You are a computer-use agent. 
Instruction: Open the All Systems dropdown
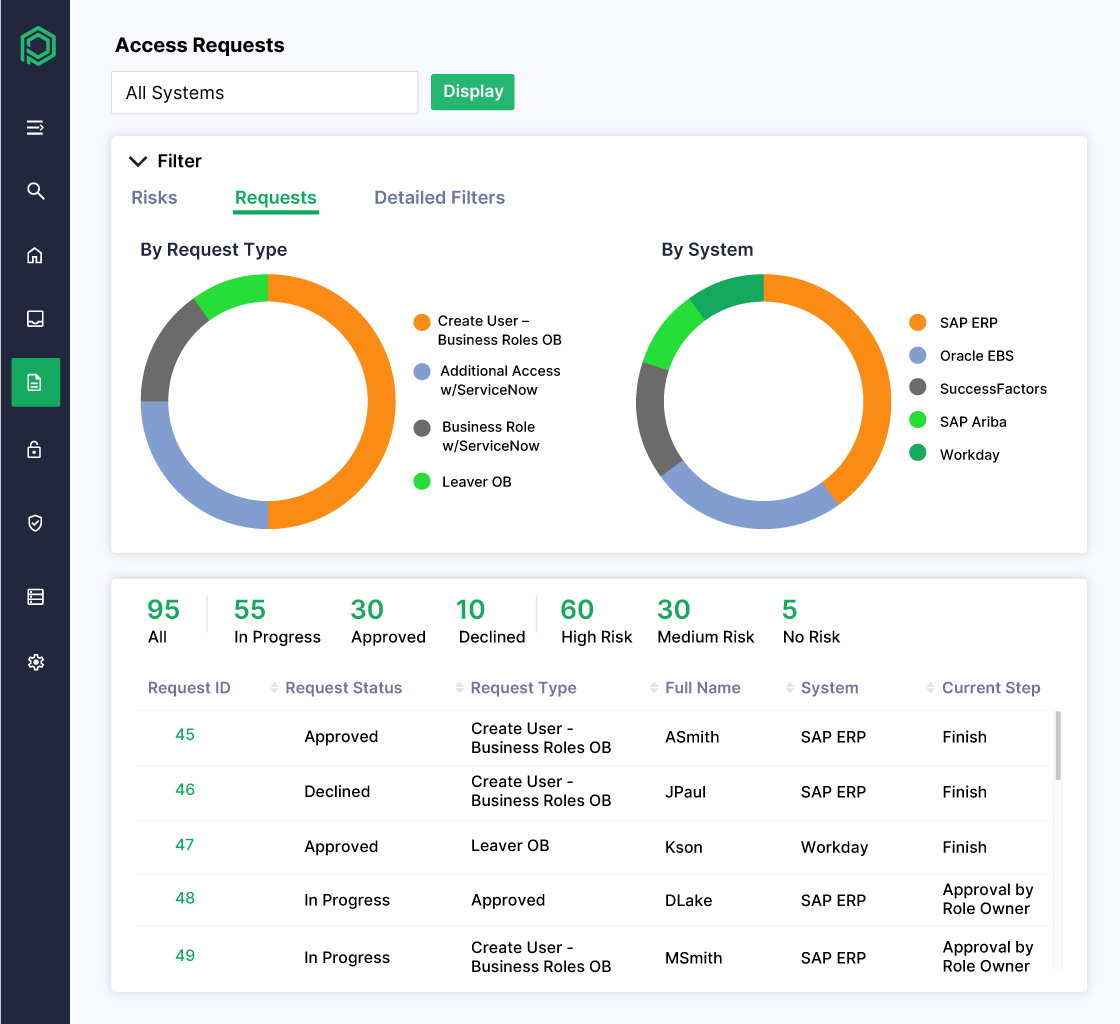tap(264, 92)
